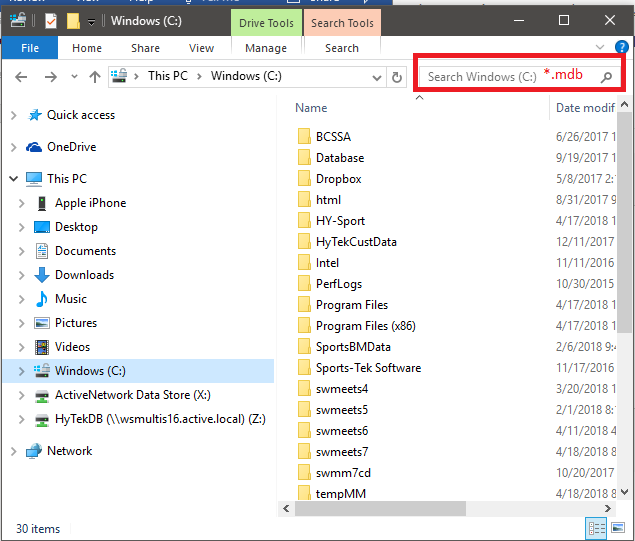
Task: Open address bar history dropdown
Action: coord(377,77)
